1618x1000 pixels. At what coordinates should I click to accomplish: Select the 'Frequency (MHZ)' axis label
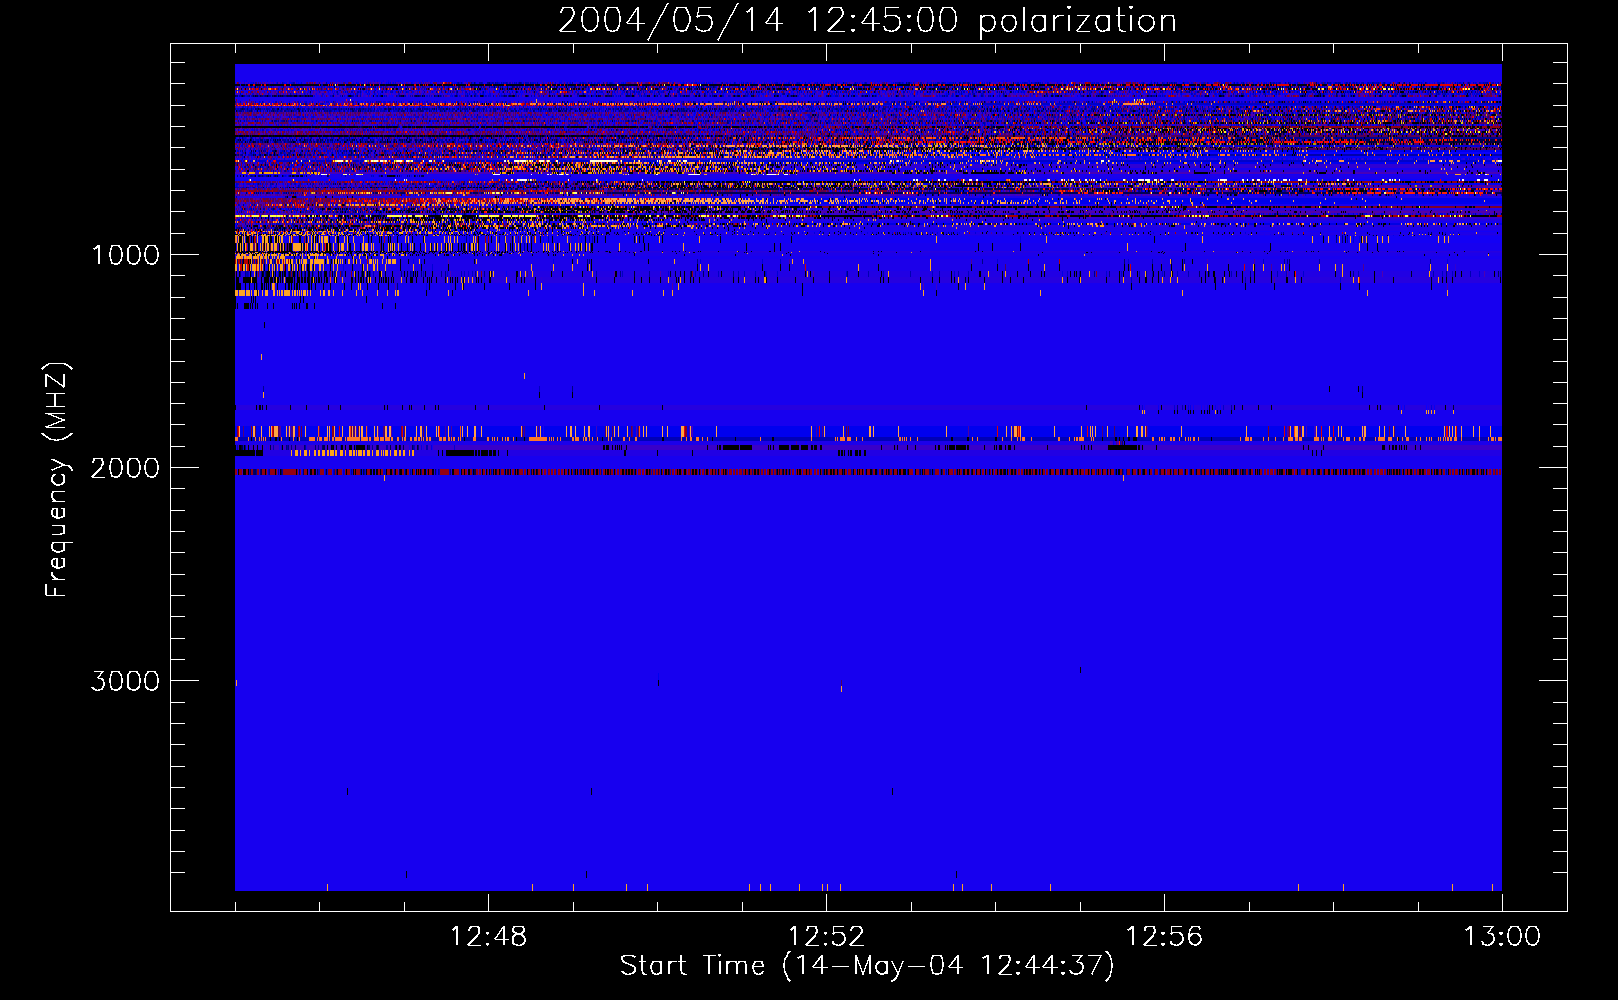coord(58,480)
